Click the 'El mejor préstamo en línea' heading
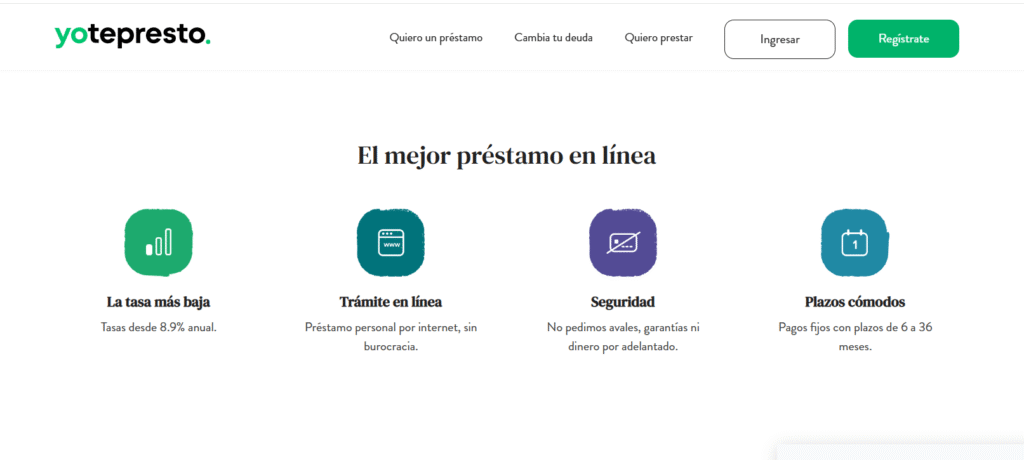The width and height of the screenshot is (1024, 460). [506, 156]
